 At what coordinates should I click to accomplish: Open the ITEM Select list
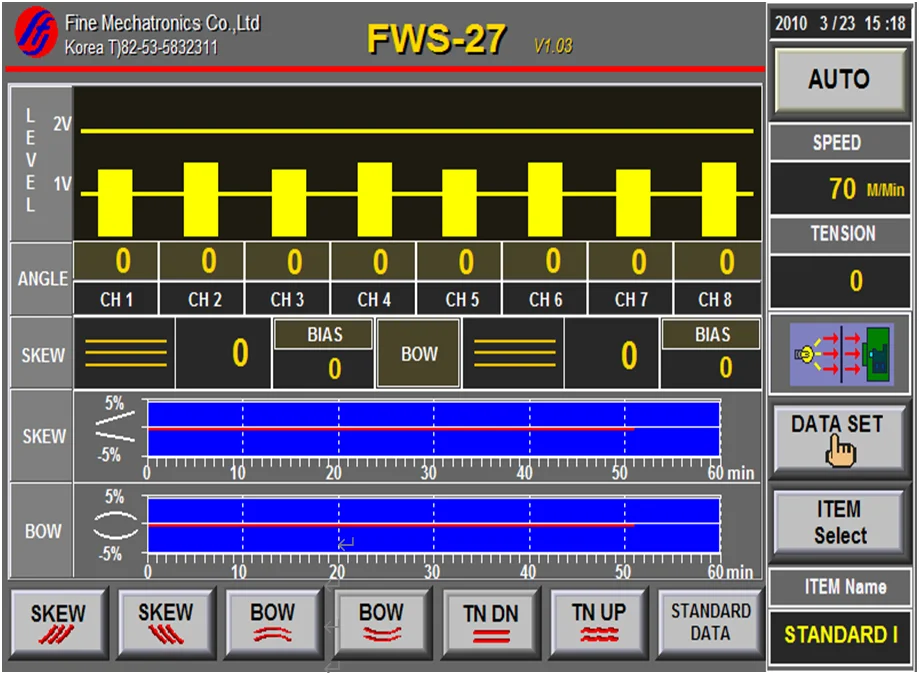coord(840,522)
